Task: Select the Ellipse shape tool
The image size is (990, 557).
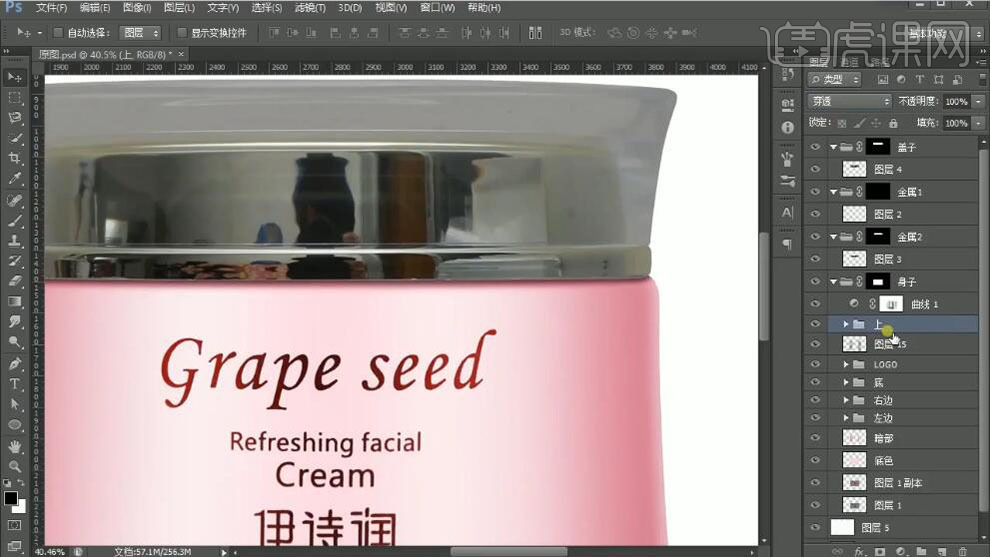Action: point(15,424)
